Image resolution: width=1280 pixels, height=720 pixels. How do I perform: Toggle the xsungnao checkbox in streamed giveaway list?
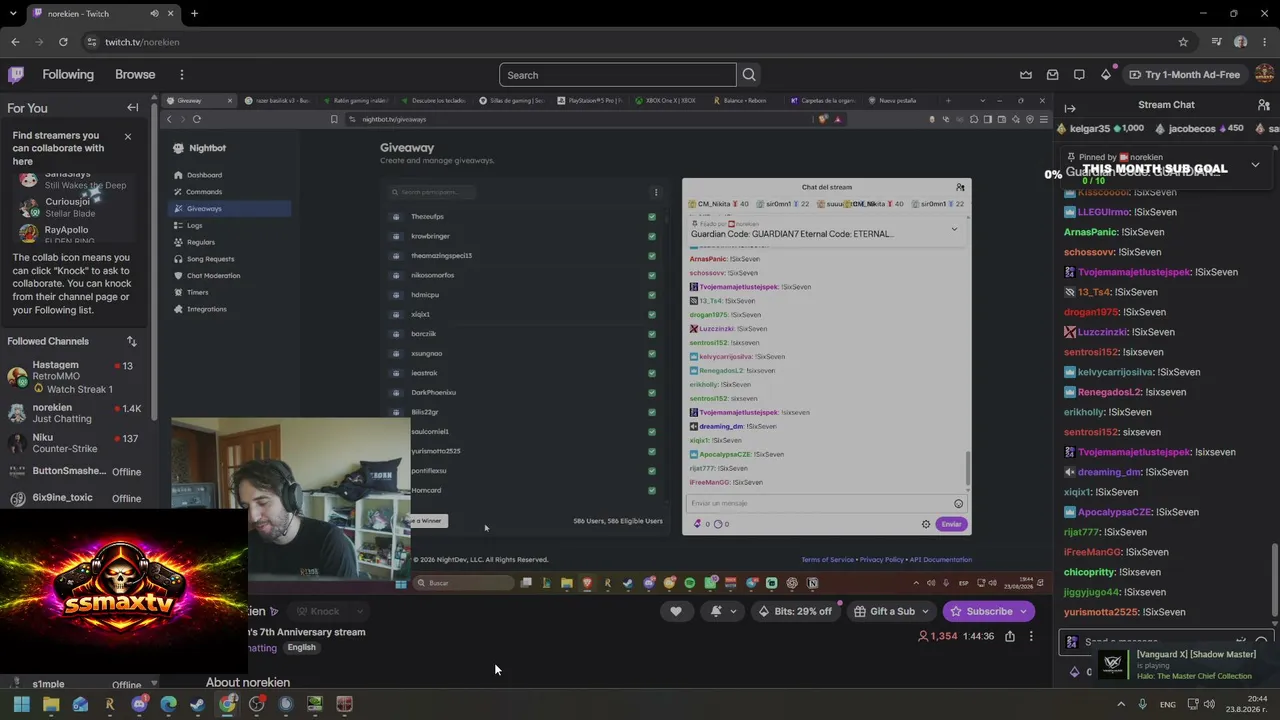pos(652,353)
